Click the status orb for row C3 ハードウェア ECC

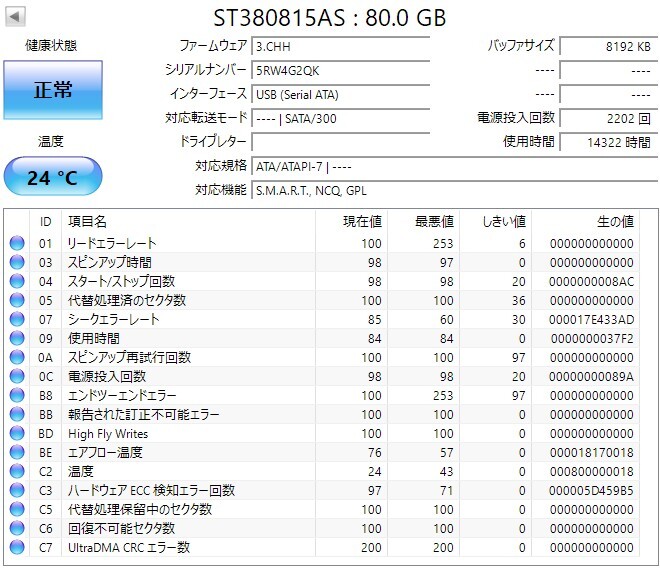tap(17, 491)
